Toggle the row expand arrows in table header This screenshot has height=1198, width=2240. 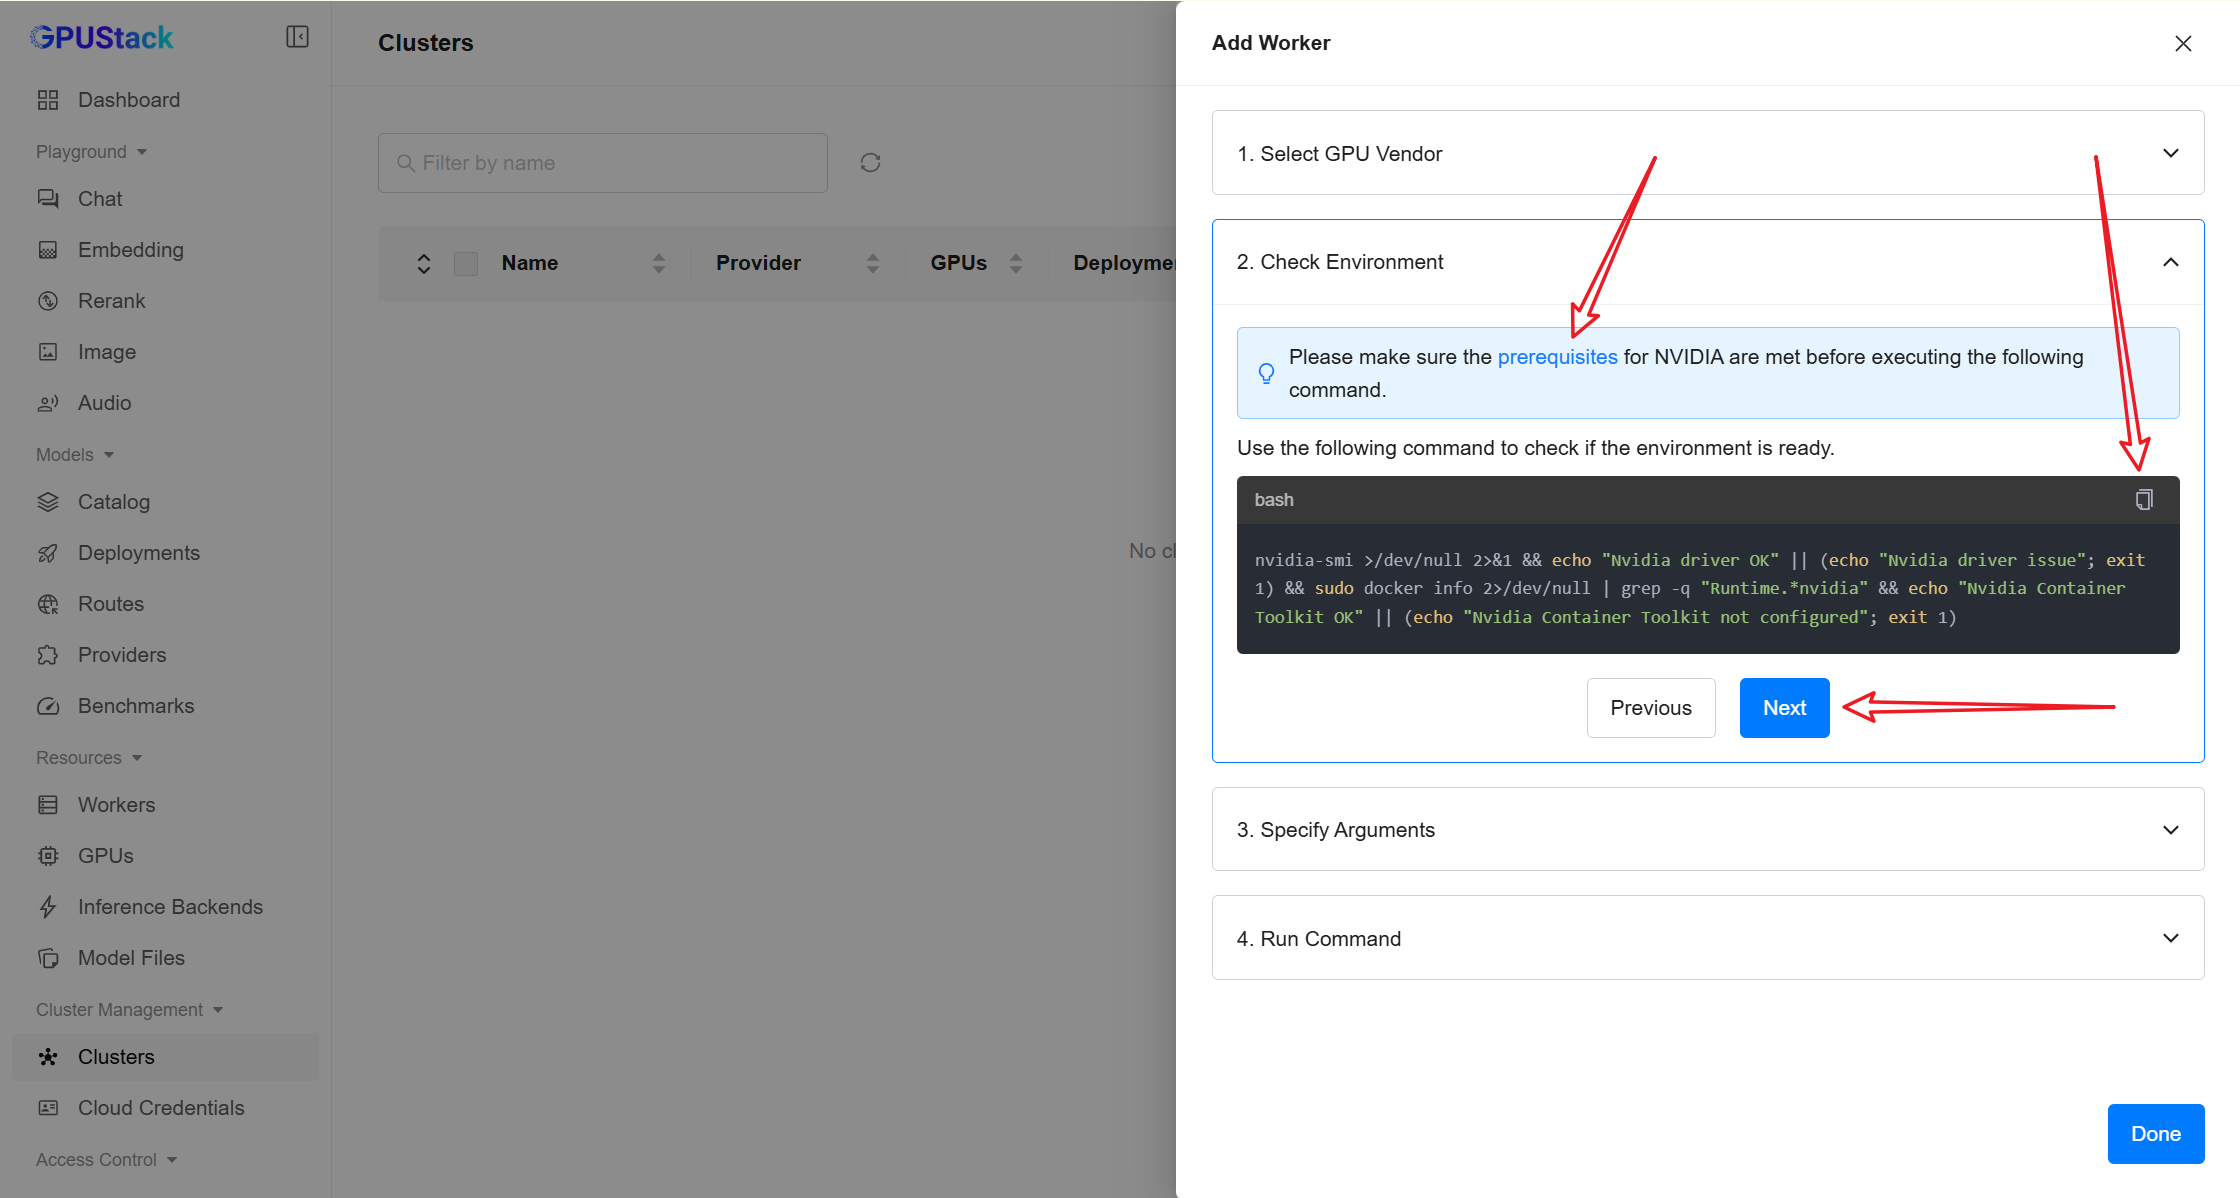click(424, 263)
